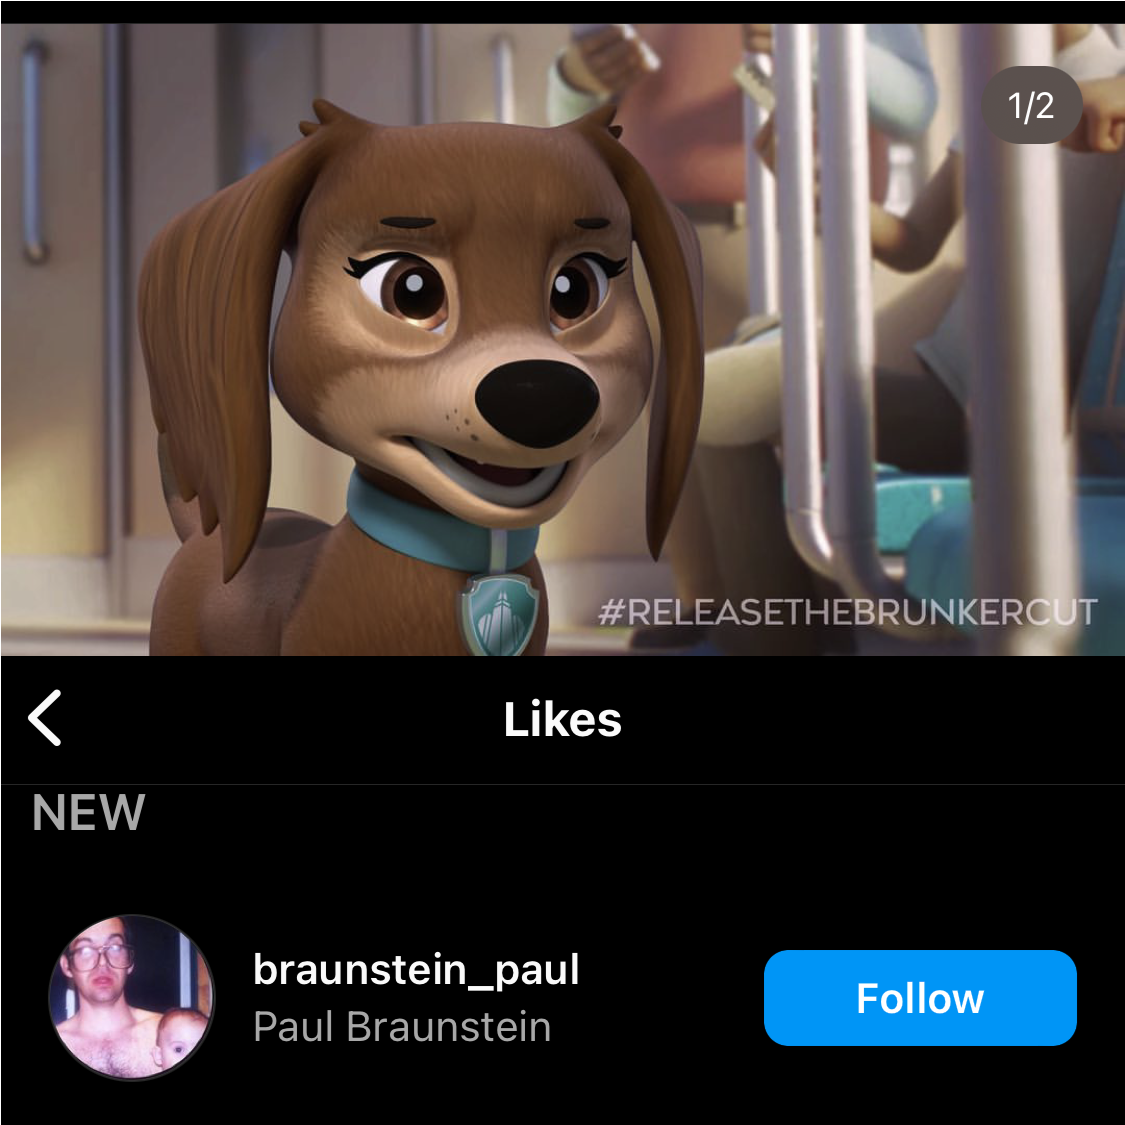Click the cabinet door handle behind the dog

[x=33, y=151]
